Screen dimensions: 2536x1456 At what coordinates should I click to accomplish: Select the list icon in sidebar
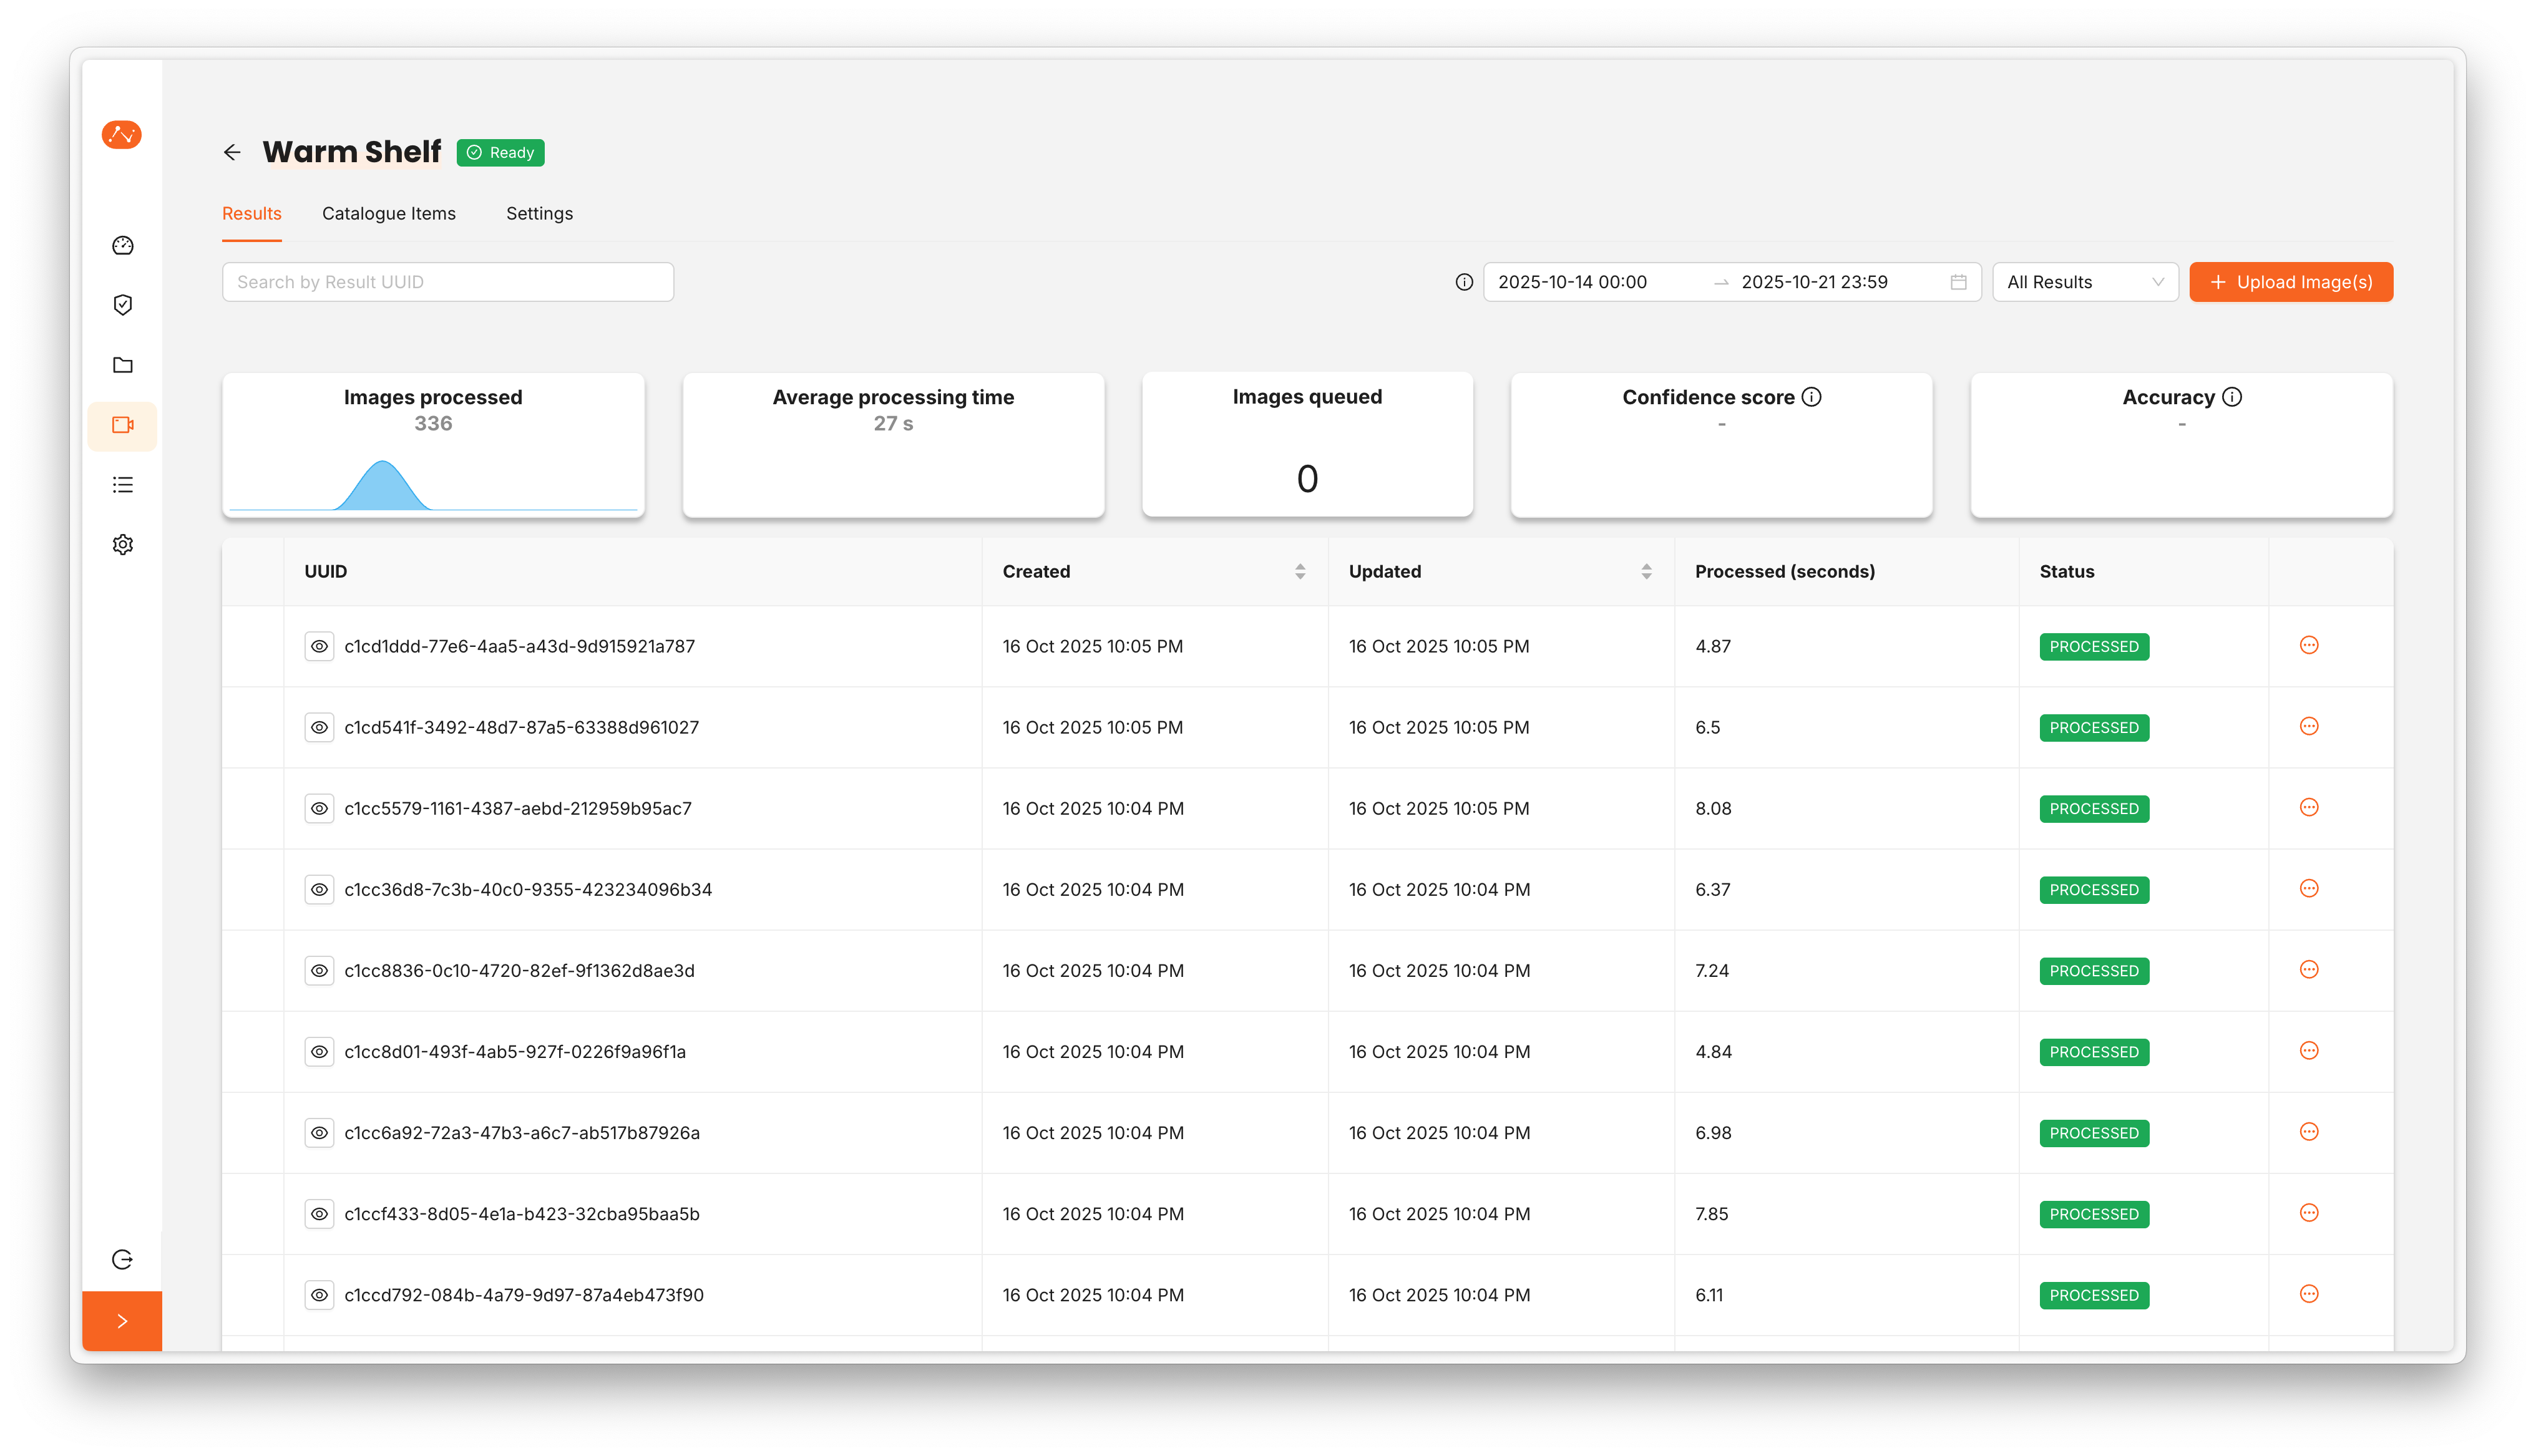(x=123, y=485)
